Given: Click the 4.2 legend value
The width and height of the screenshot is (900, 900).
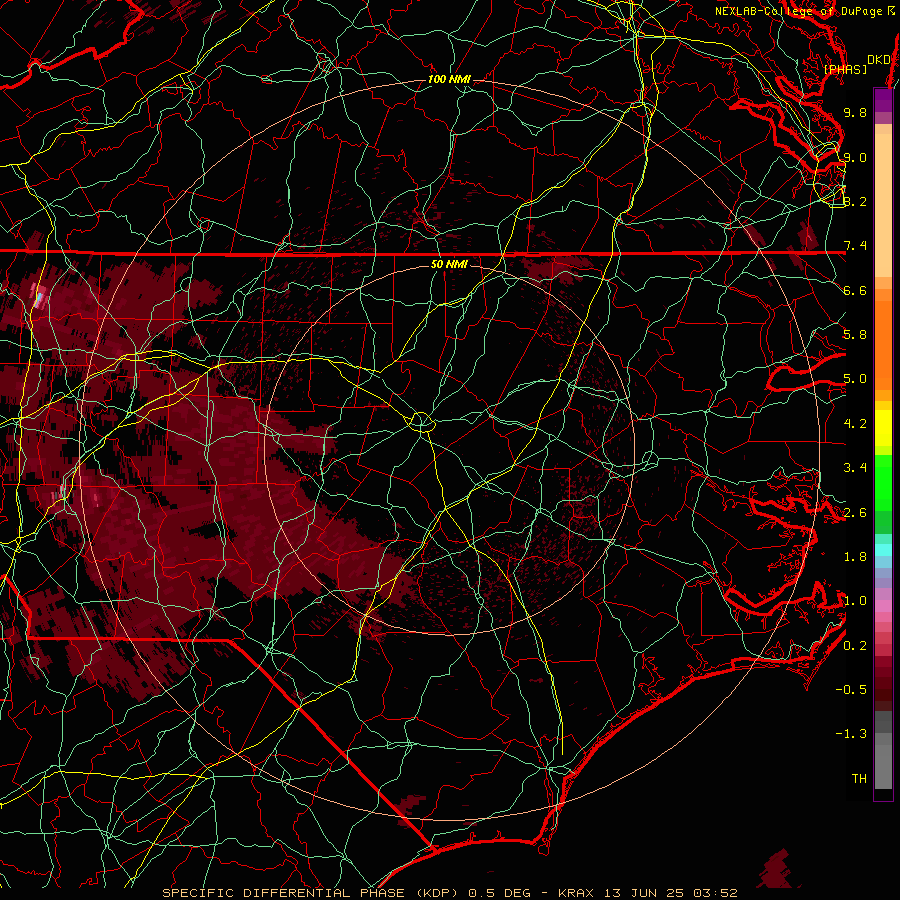Looking at the screenshot, I should 855,424.
